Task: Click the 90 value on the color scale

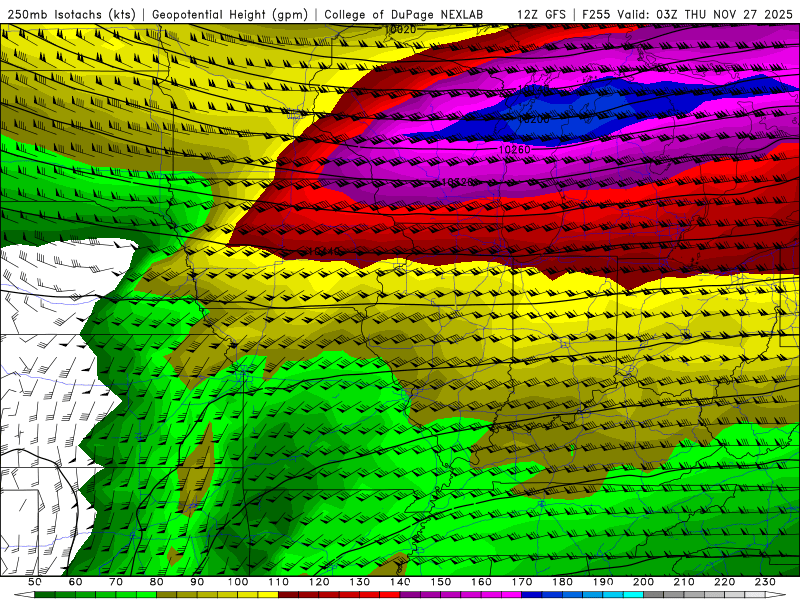Action: click(197, 582)
